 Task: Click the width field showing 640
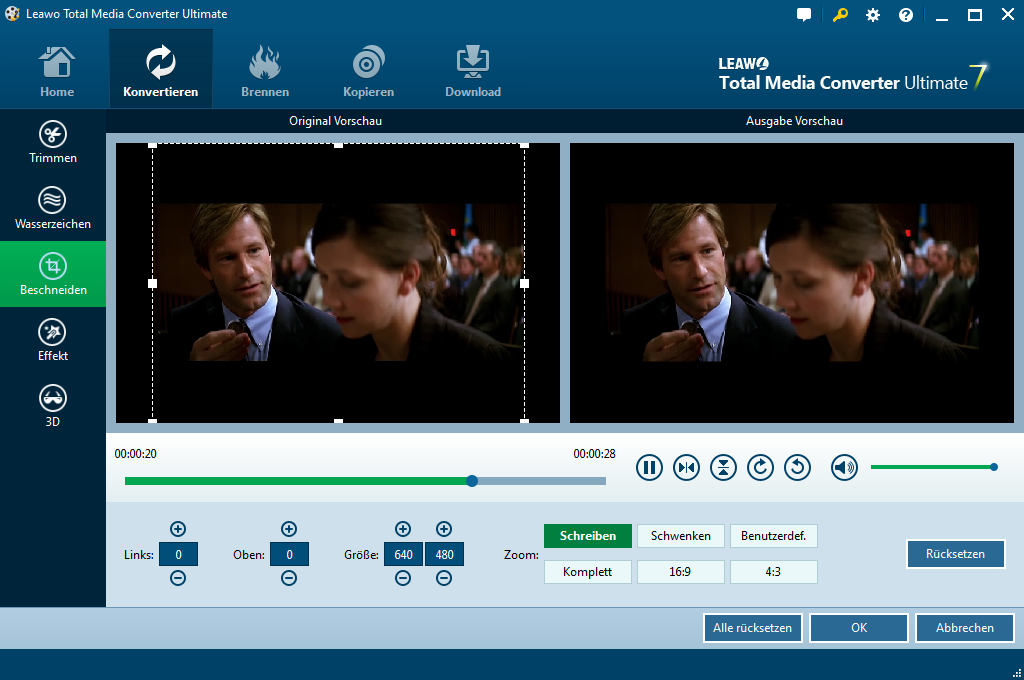pyautogui.click(x=404, y=555)
